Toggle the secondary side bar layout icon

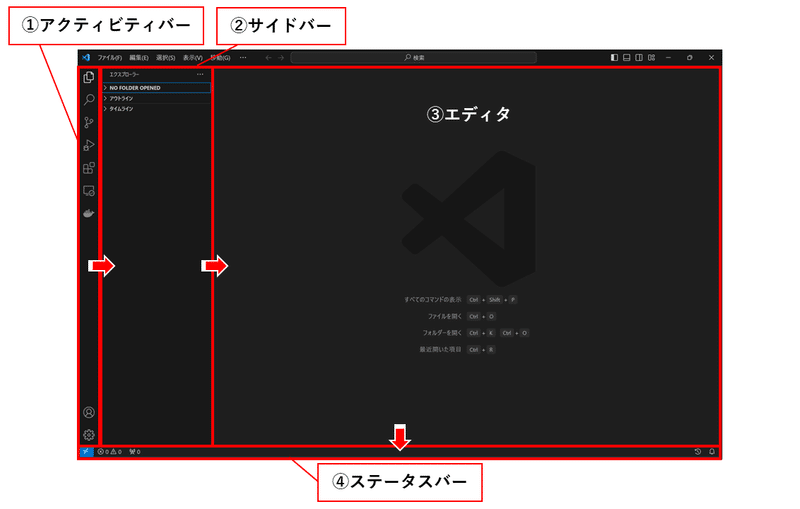(639, 58)
